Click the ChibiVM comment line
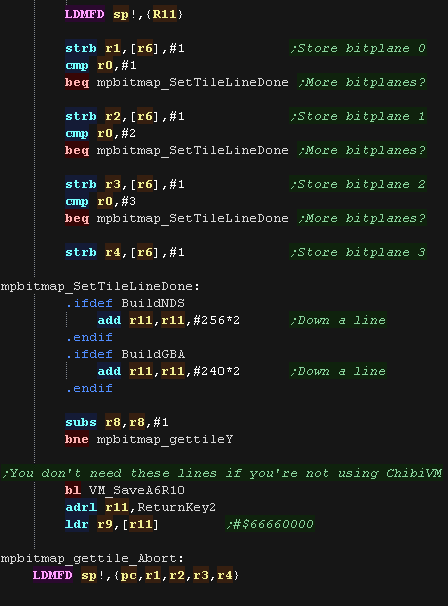Viewport: 448px width, 606px height. pos(222,473)
